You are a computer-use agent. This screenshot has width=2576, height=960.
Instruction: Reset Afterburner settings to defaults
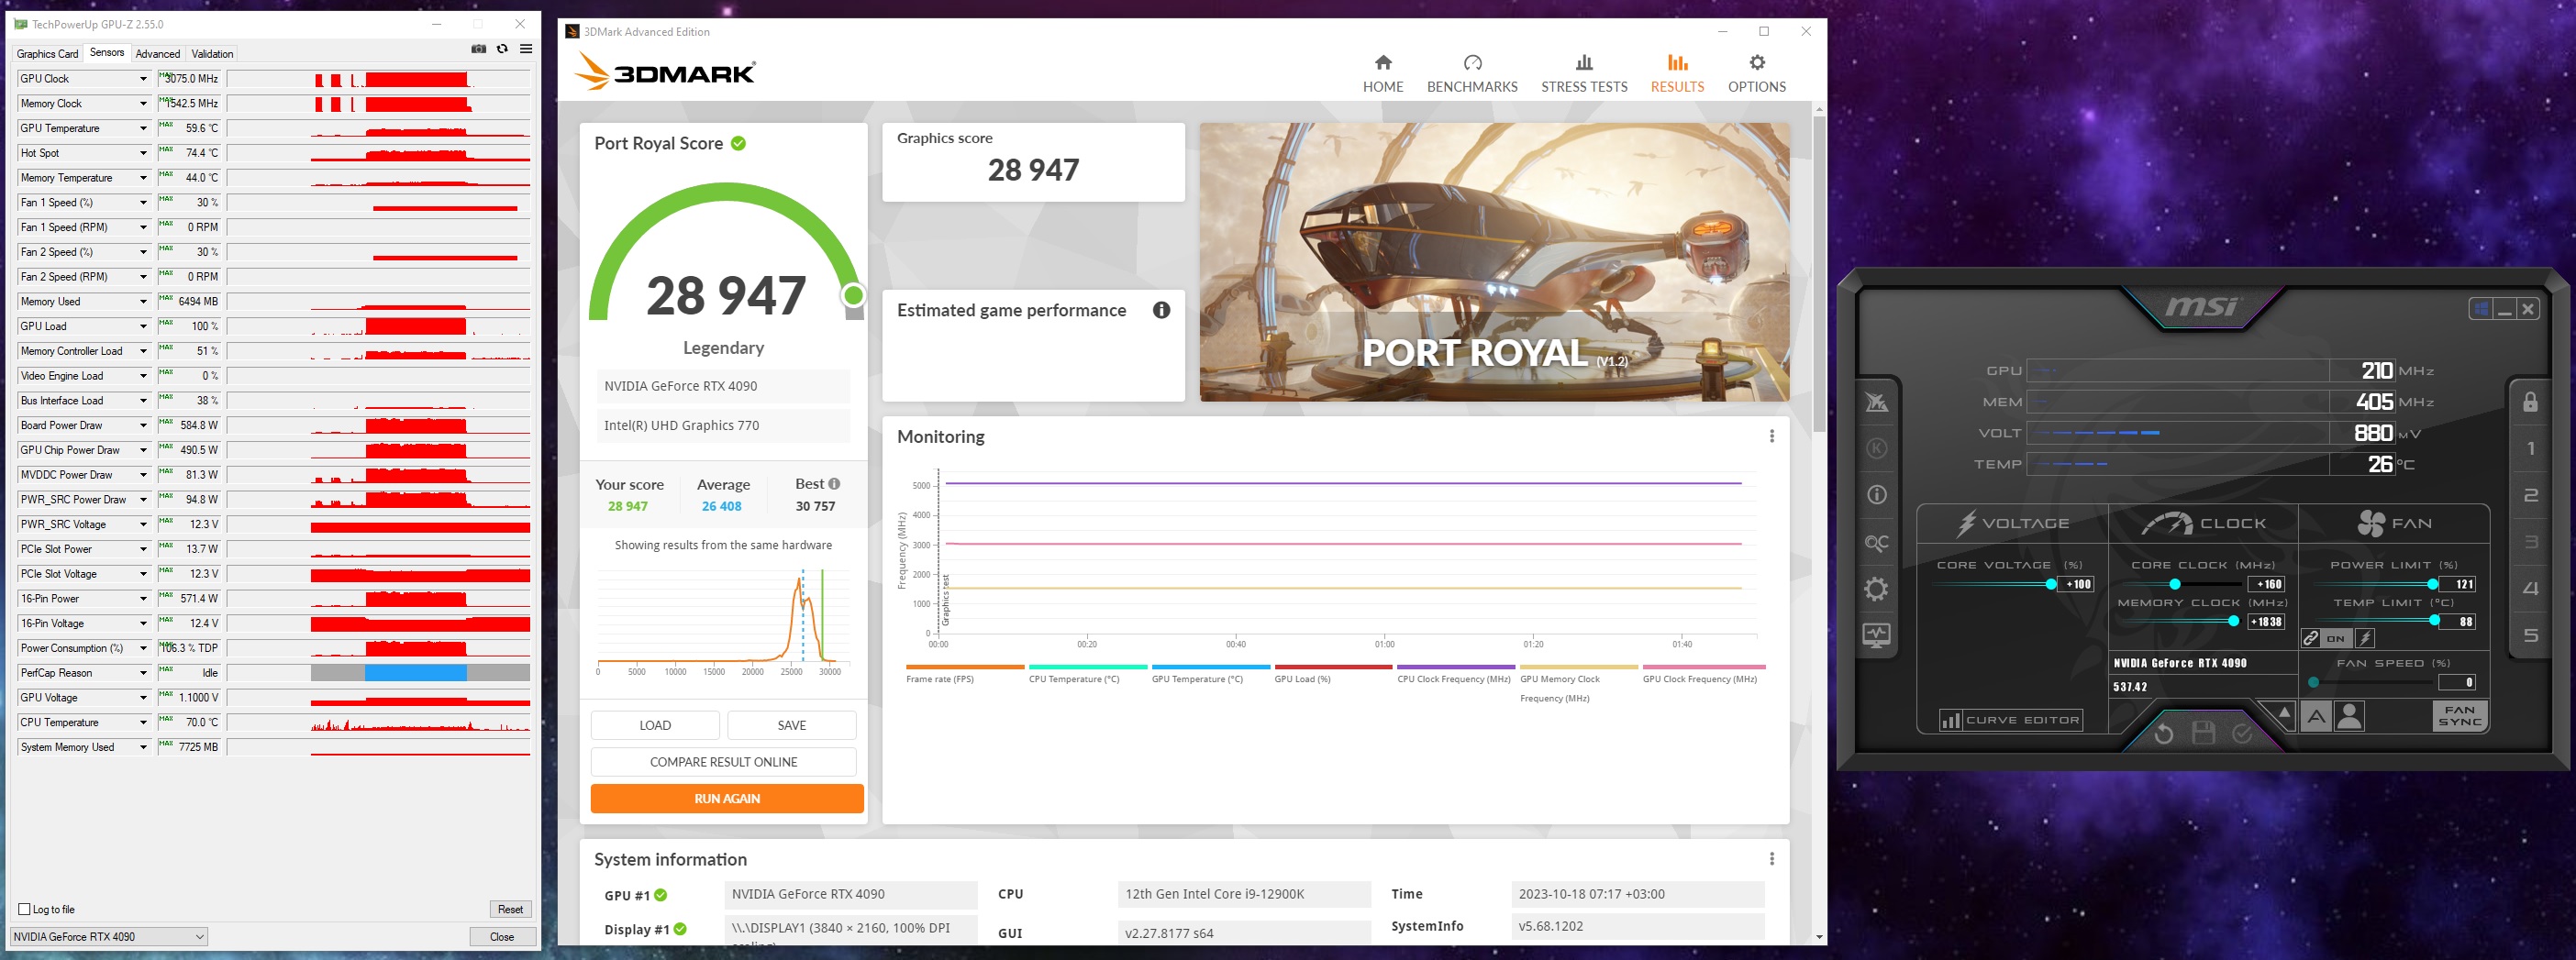(2163, 734)
